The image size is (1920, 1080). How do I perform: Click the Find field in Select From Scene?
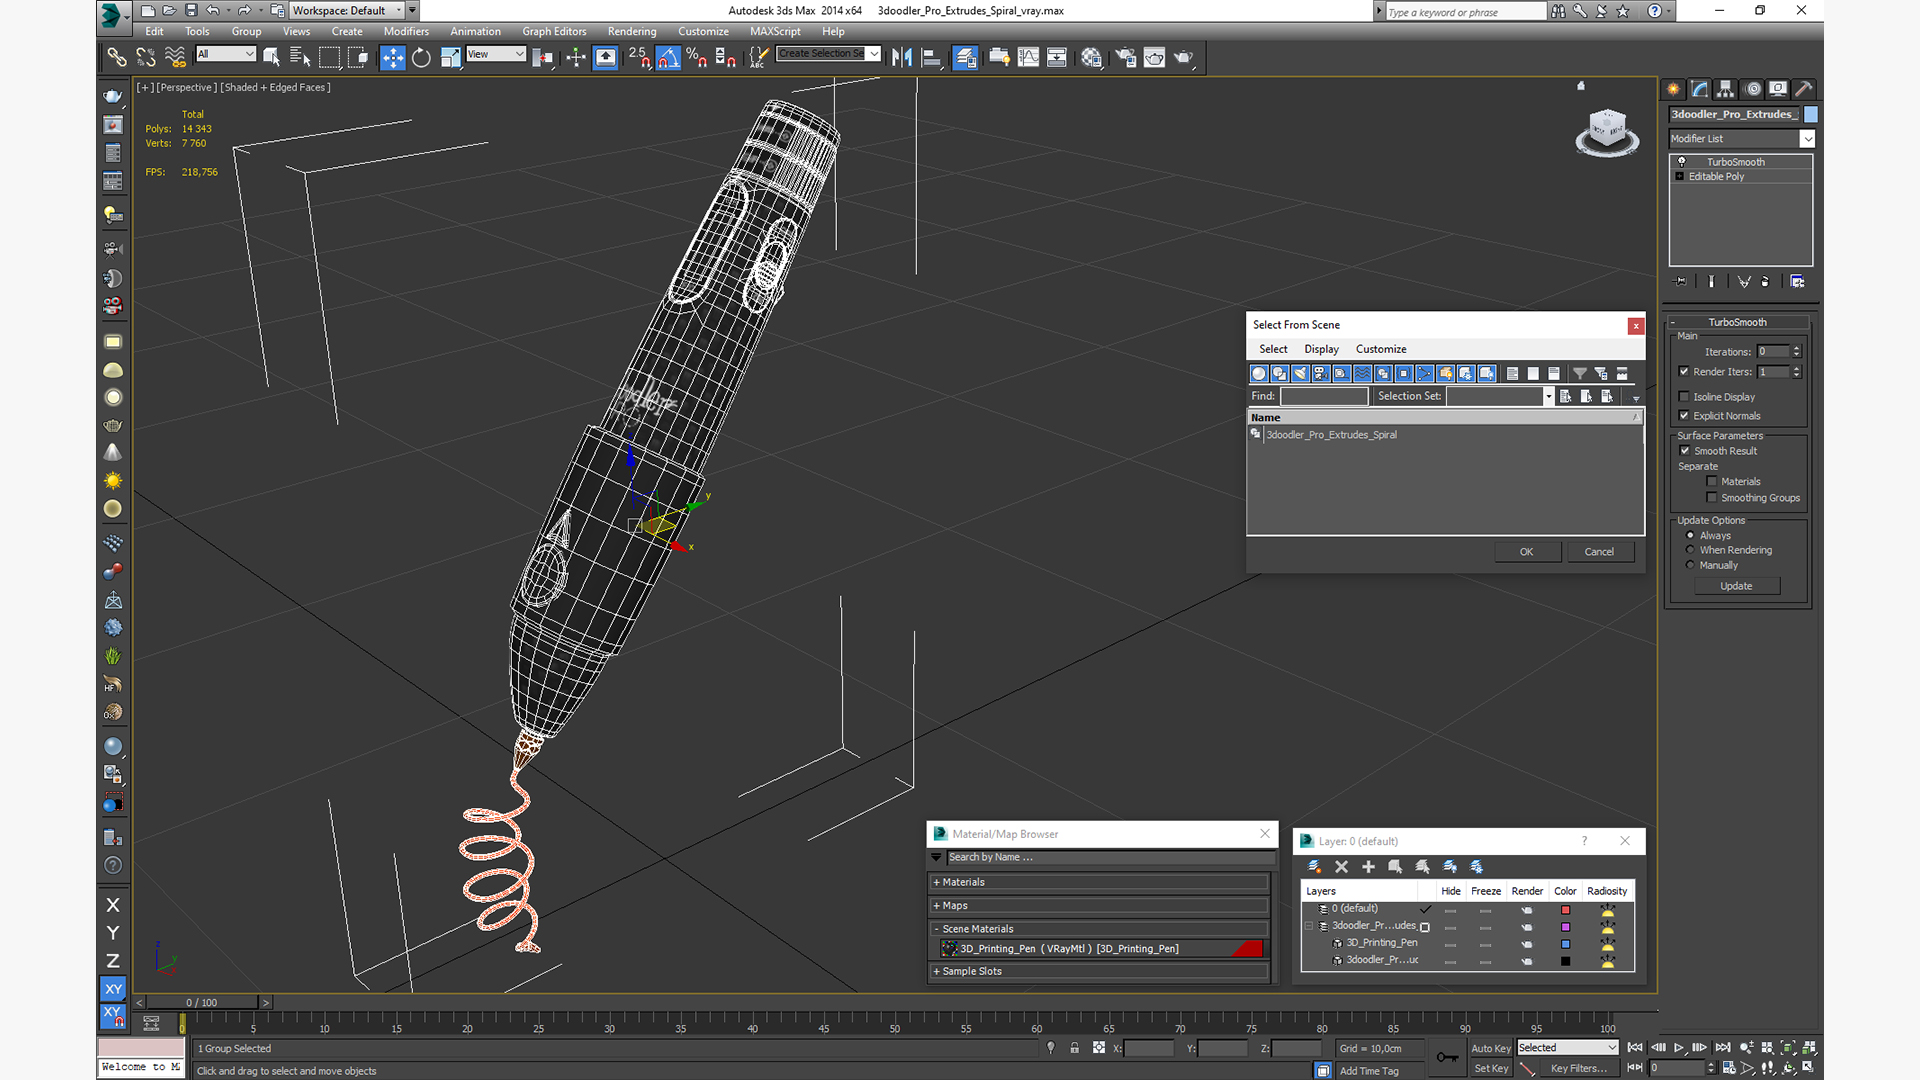1324,396
